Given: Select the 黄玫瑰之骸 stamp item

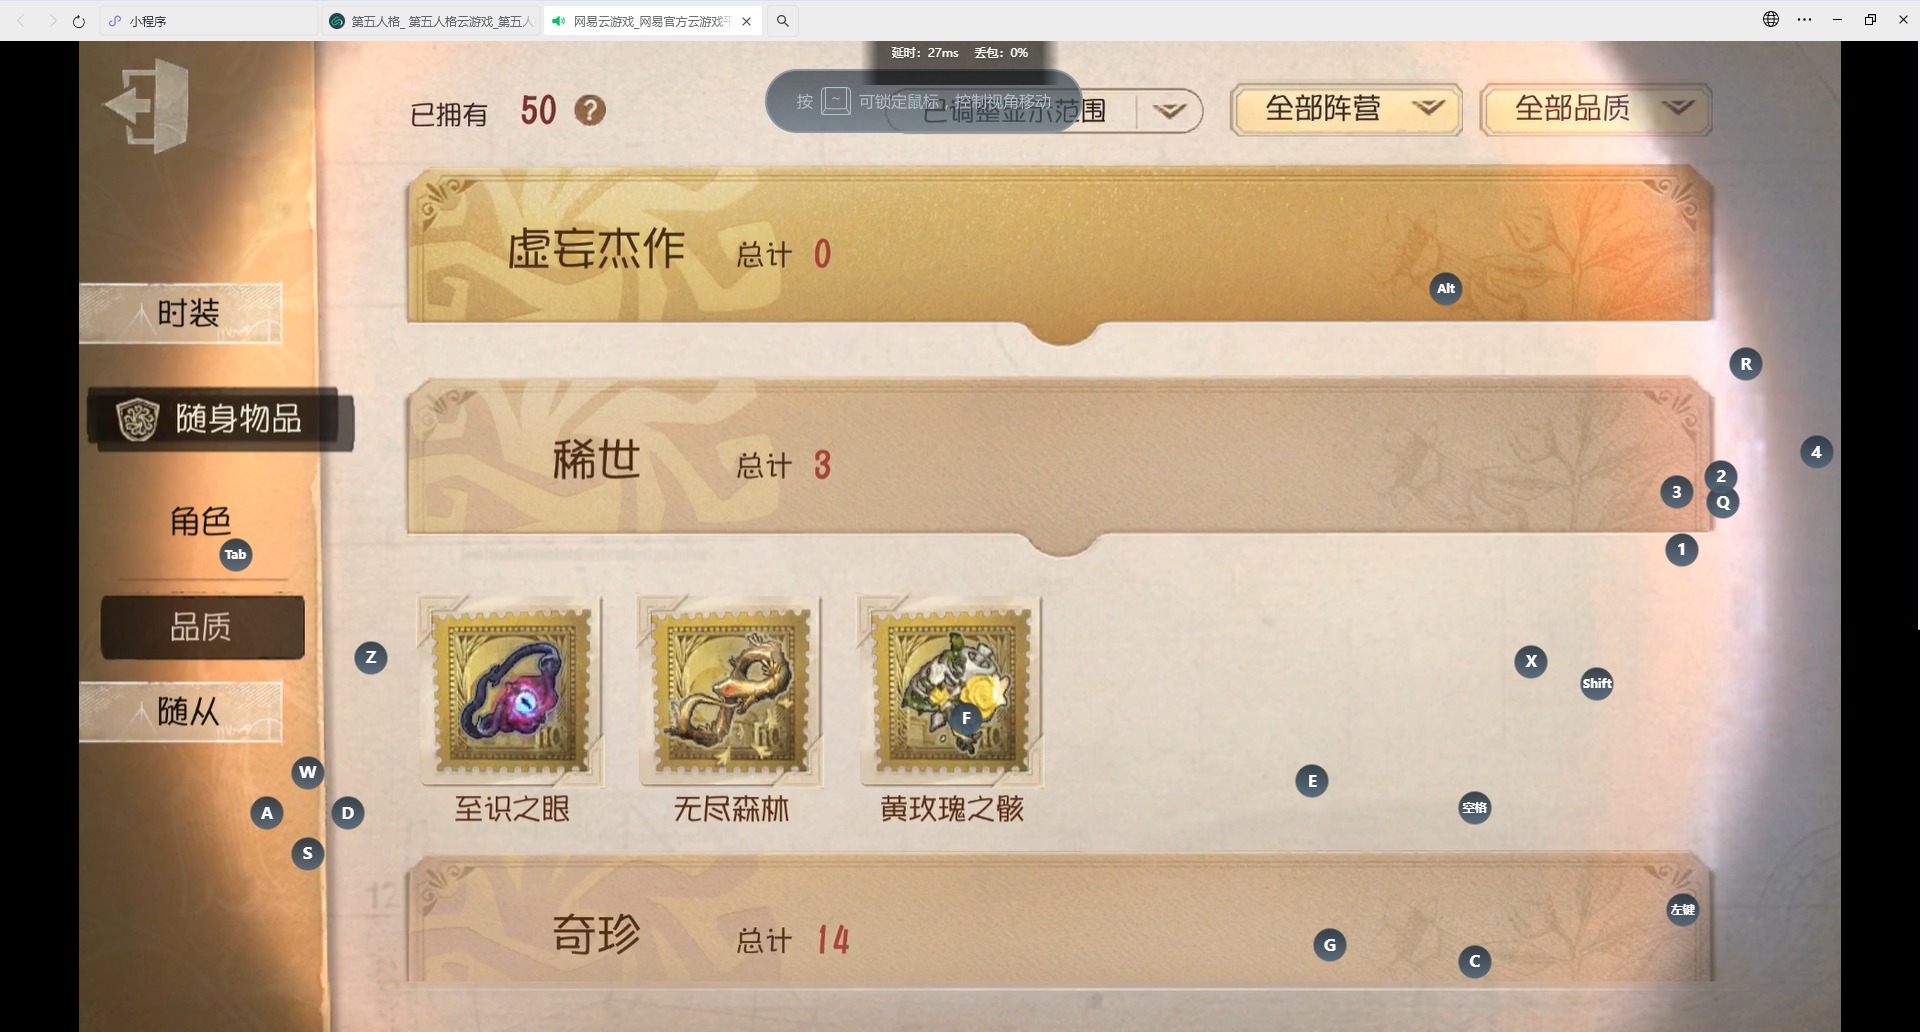Looking at the screenshot, I should point(951,692).
